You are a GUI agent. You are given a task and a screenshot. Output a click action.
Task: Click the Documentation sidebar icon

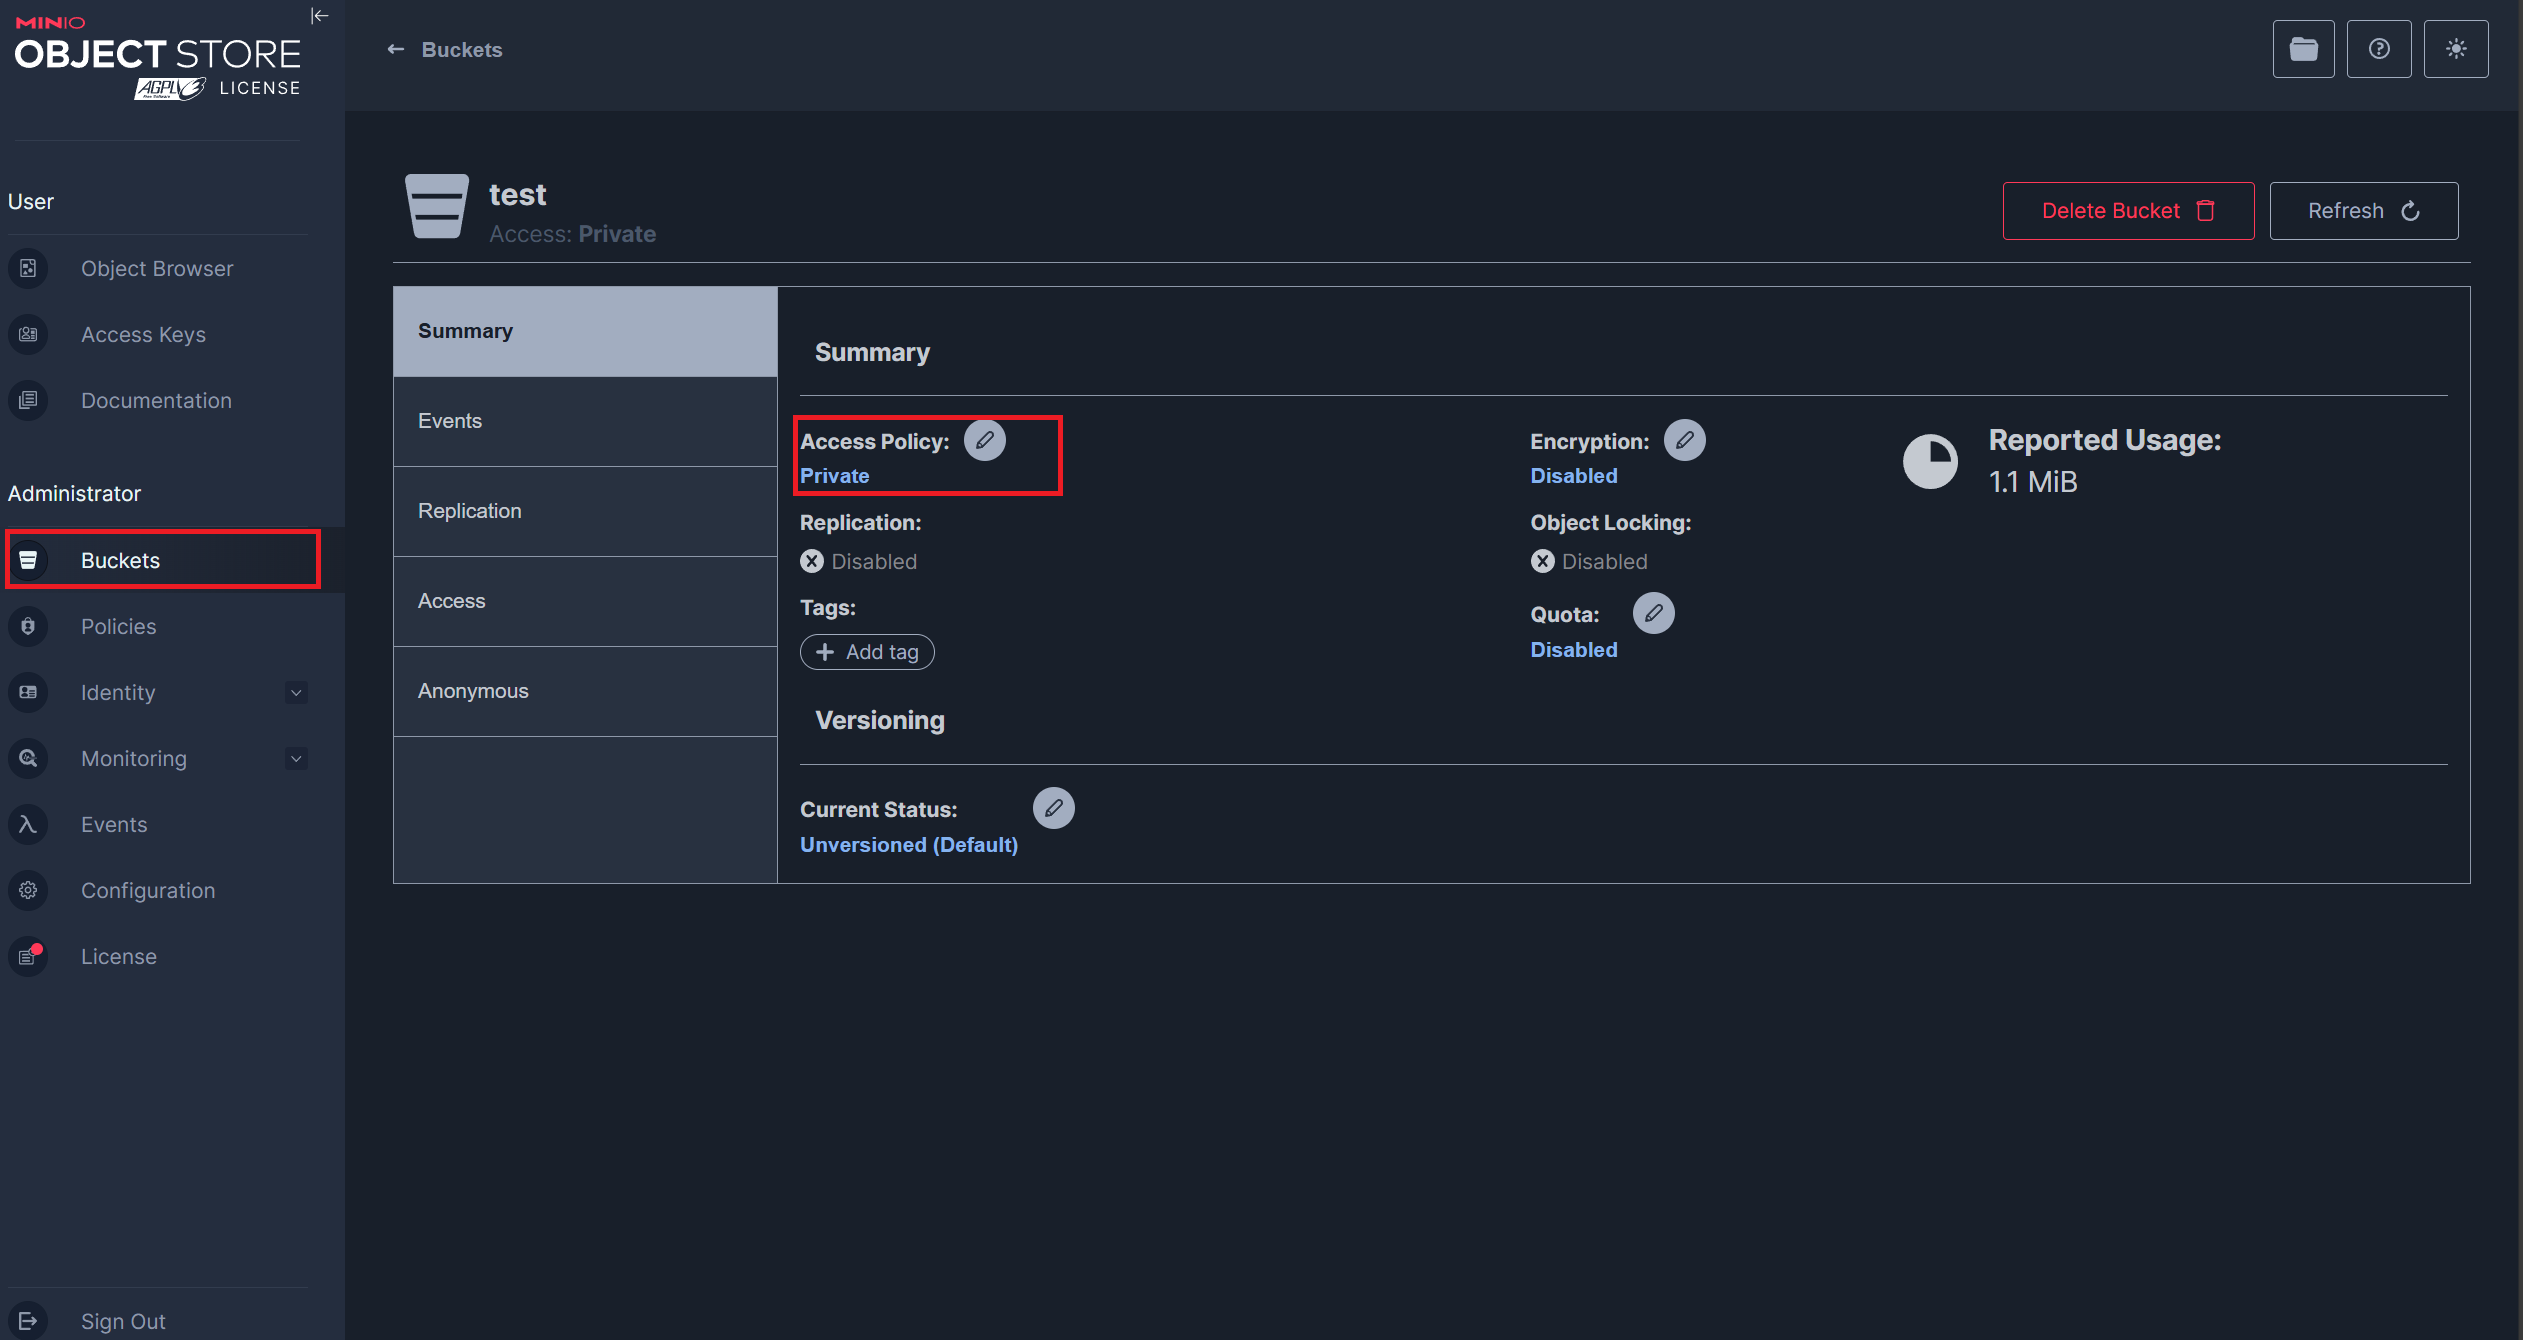[x=28, y=400]
